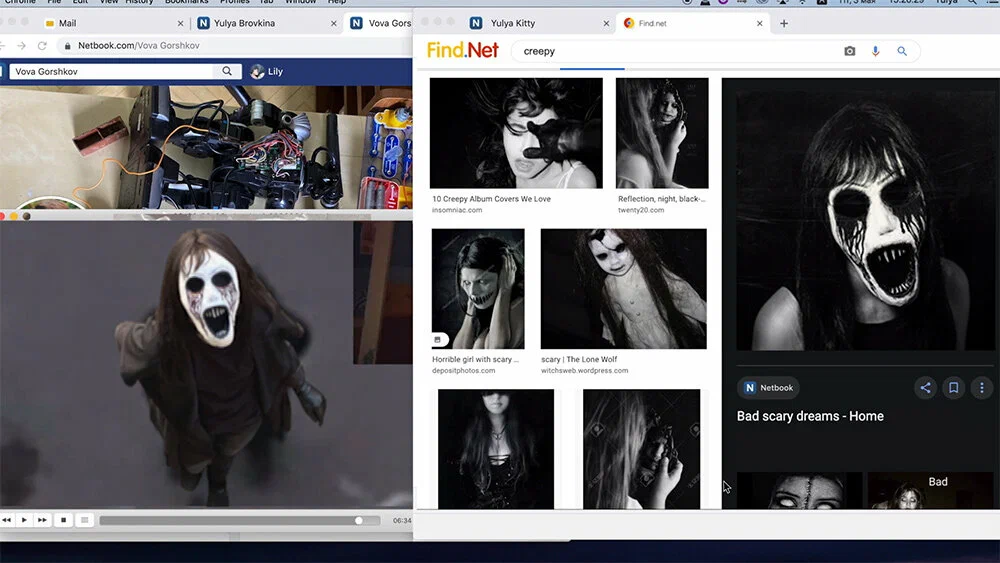
Task: Click the insomniac.com source link
Action: [457, 210]
